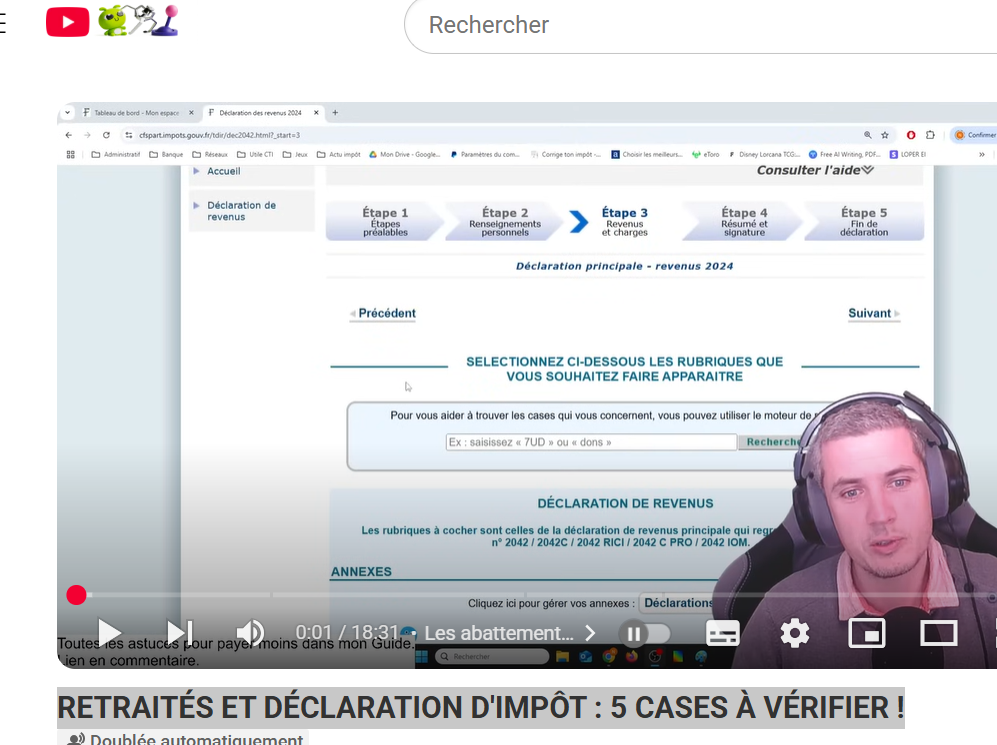The image size is (997, 745).
Task: Click the 'Doublée automatiquement' label
Action: pyautogui.click(x=196, y=740)
